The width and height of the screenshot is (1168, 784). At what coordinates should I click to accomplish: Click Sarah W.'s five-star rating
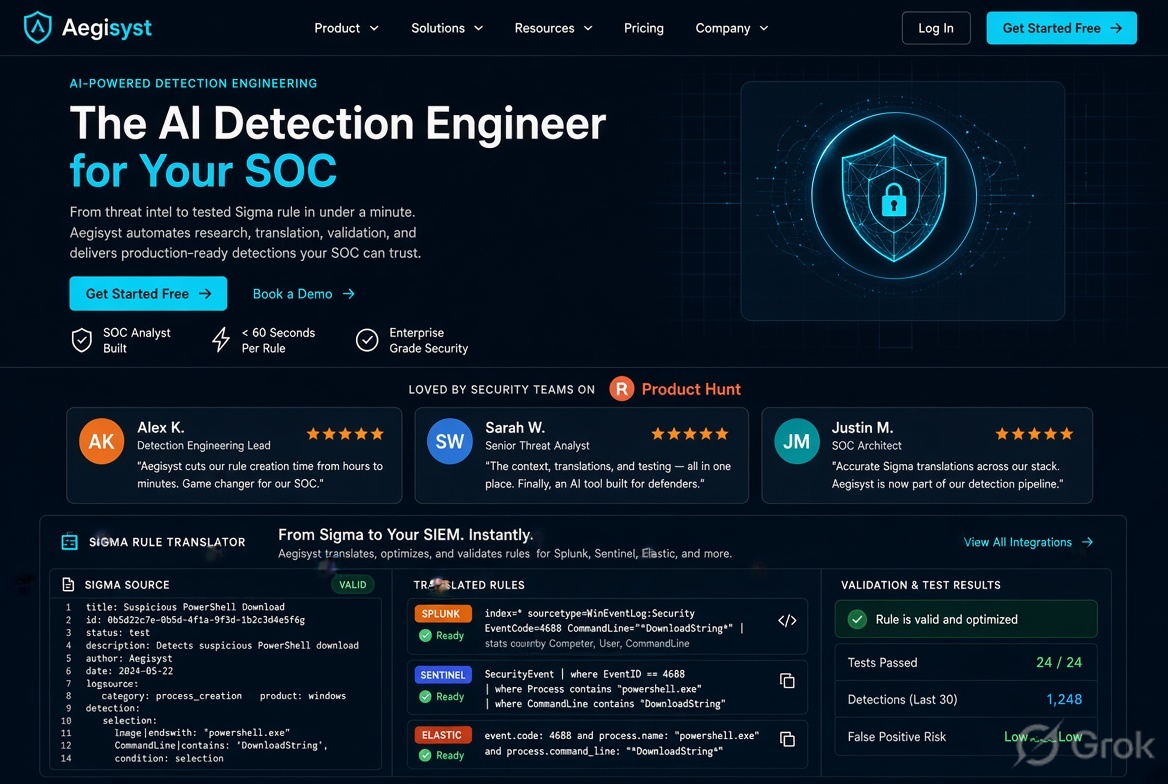pyautogui.click(x=690, y=434)
